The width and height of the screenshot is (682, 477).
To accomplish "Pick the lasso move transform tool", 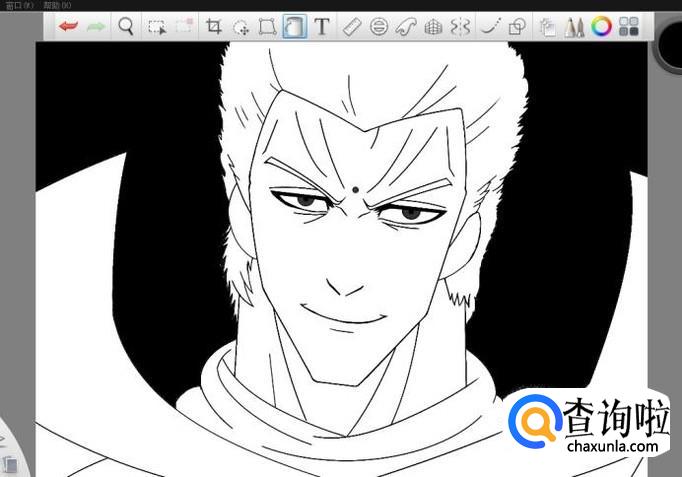I will (x=241, y=27).
